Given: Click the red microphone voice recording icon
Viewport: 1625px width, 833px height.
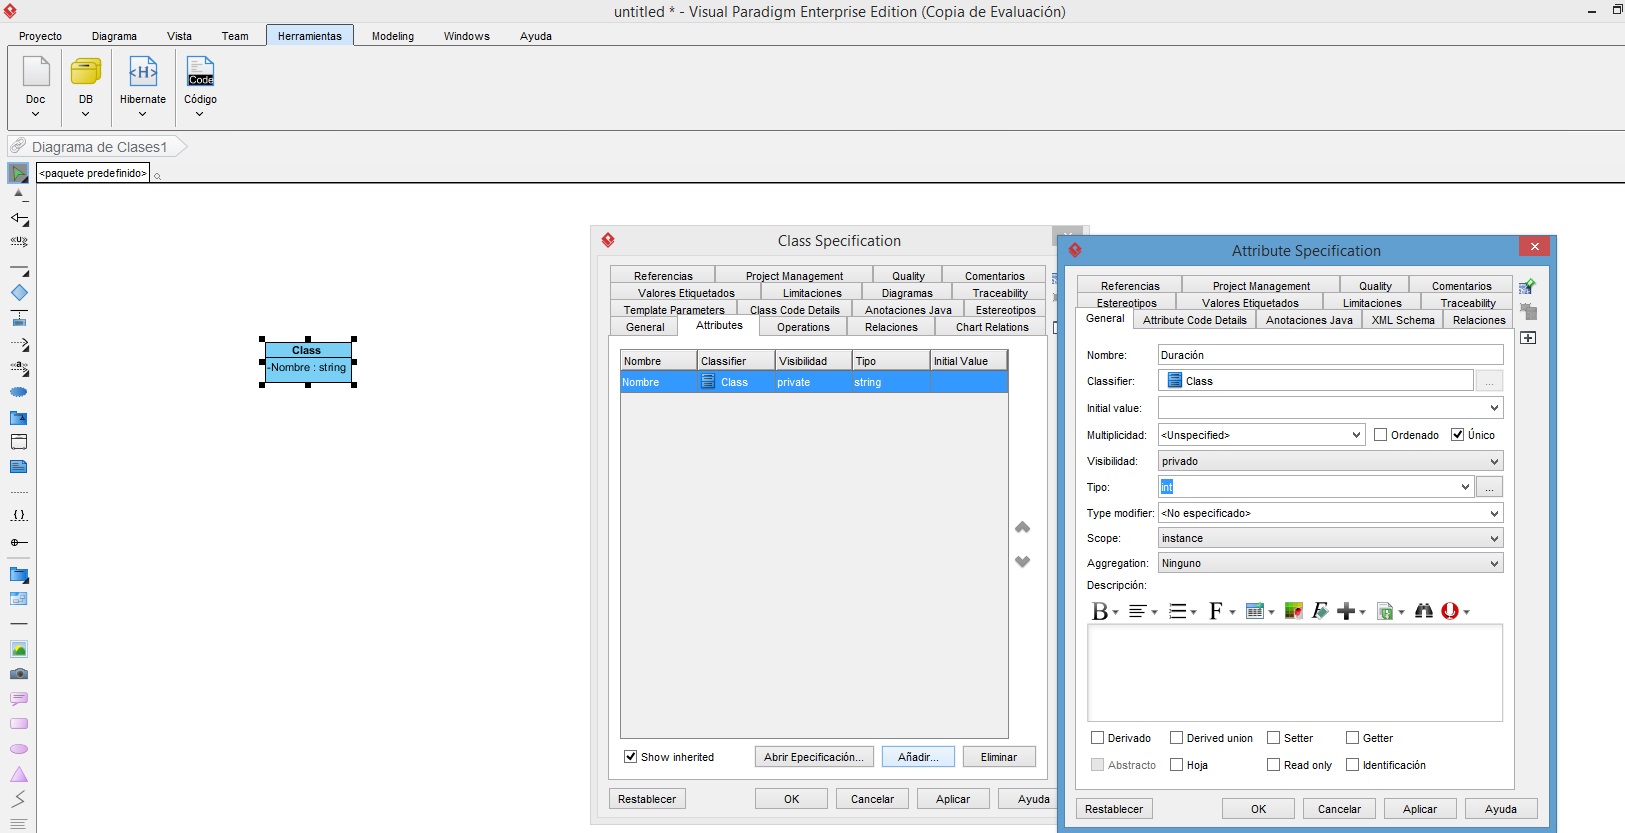Looking at the screenshot, I should click(x=1450, y=611).
